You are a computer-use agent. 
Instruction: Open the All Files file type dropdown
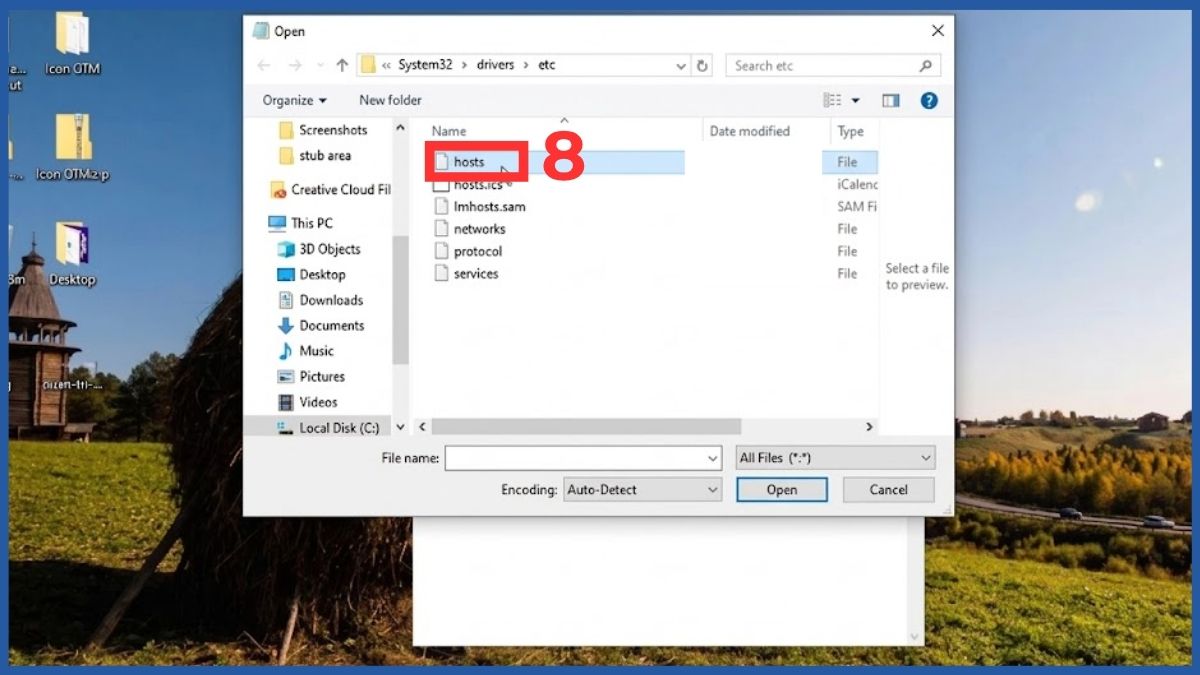(835, 457)
